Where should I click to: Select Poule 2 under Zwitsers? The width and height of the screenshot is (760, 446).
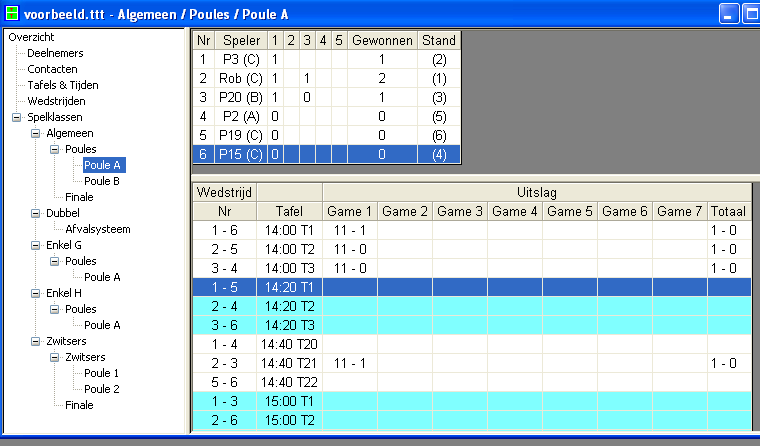(102, 389)
